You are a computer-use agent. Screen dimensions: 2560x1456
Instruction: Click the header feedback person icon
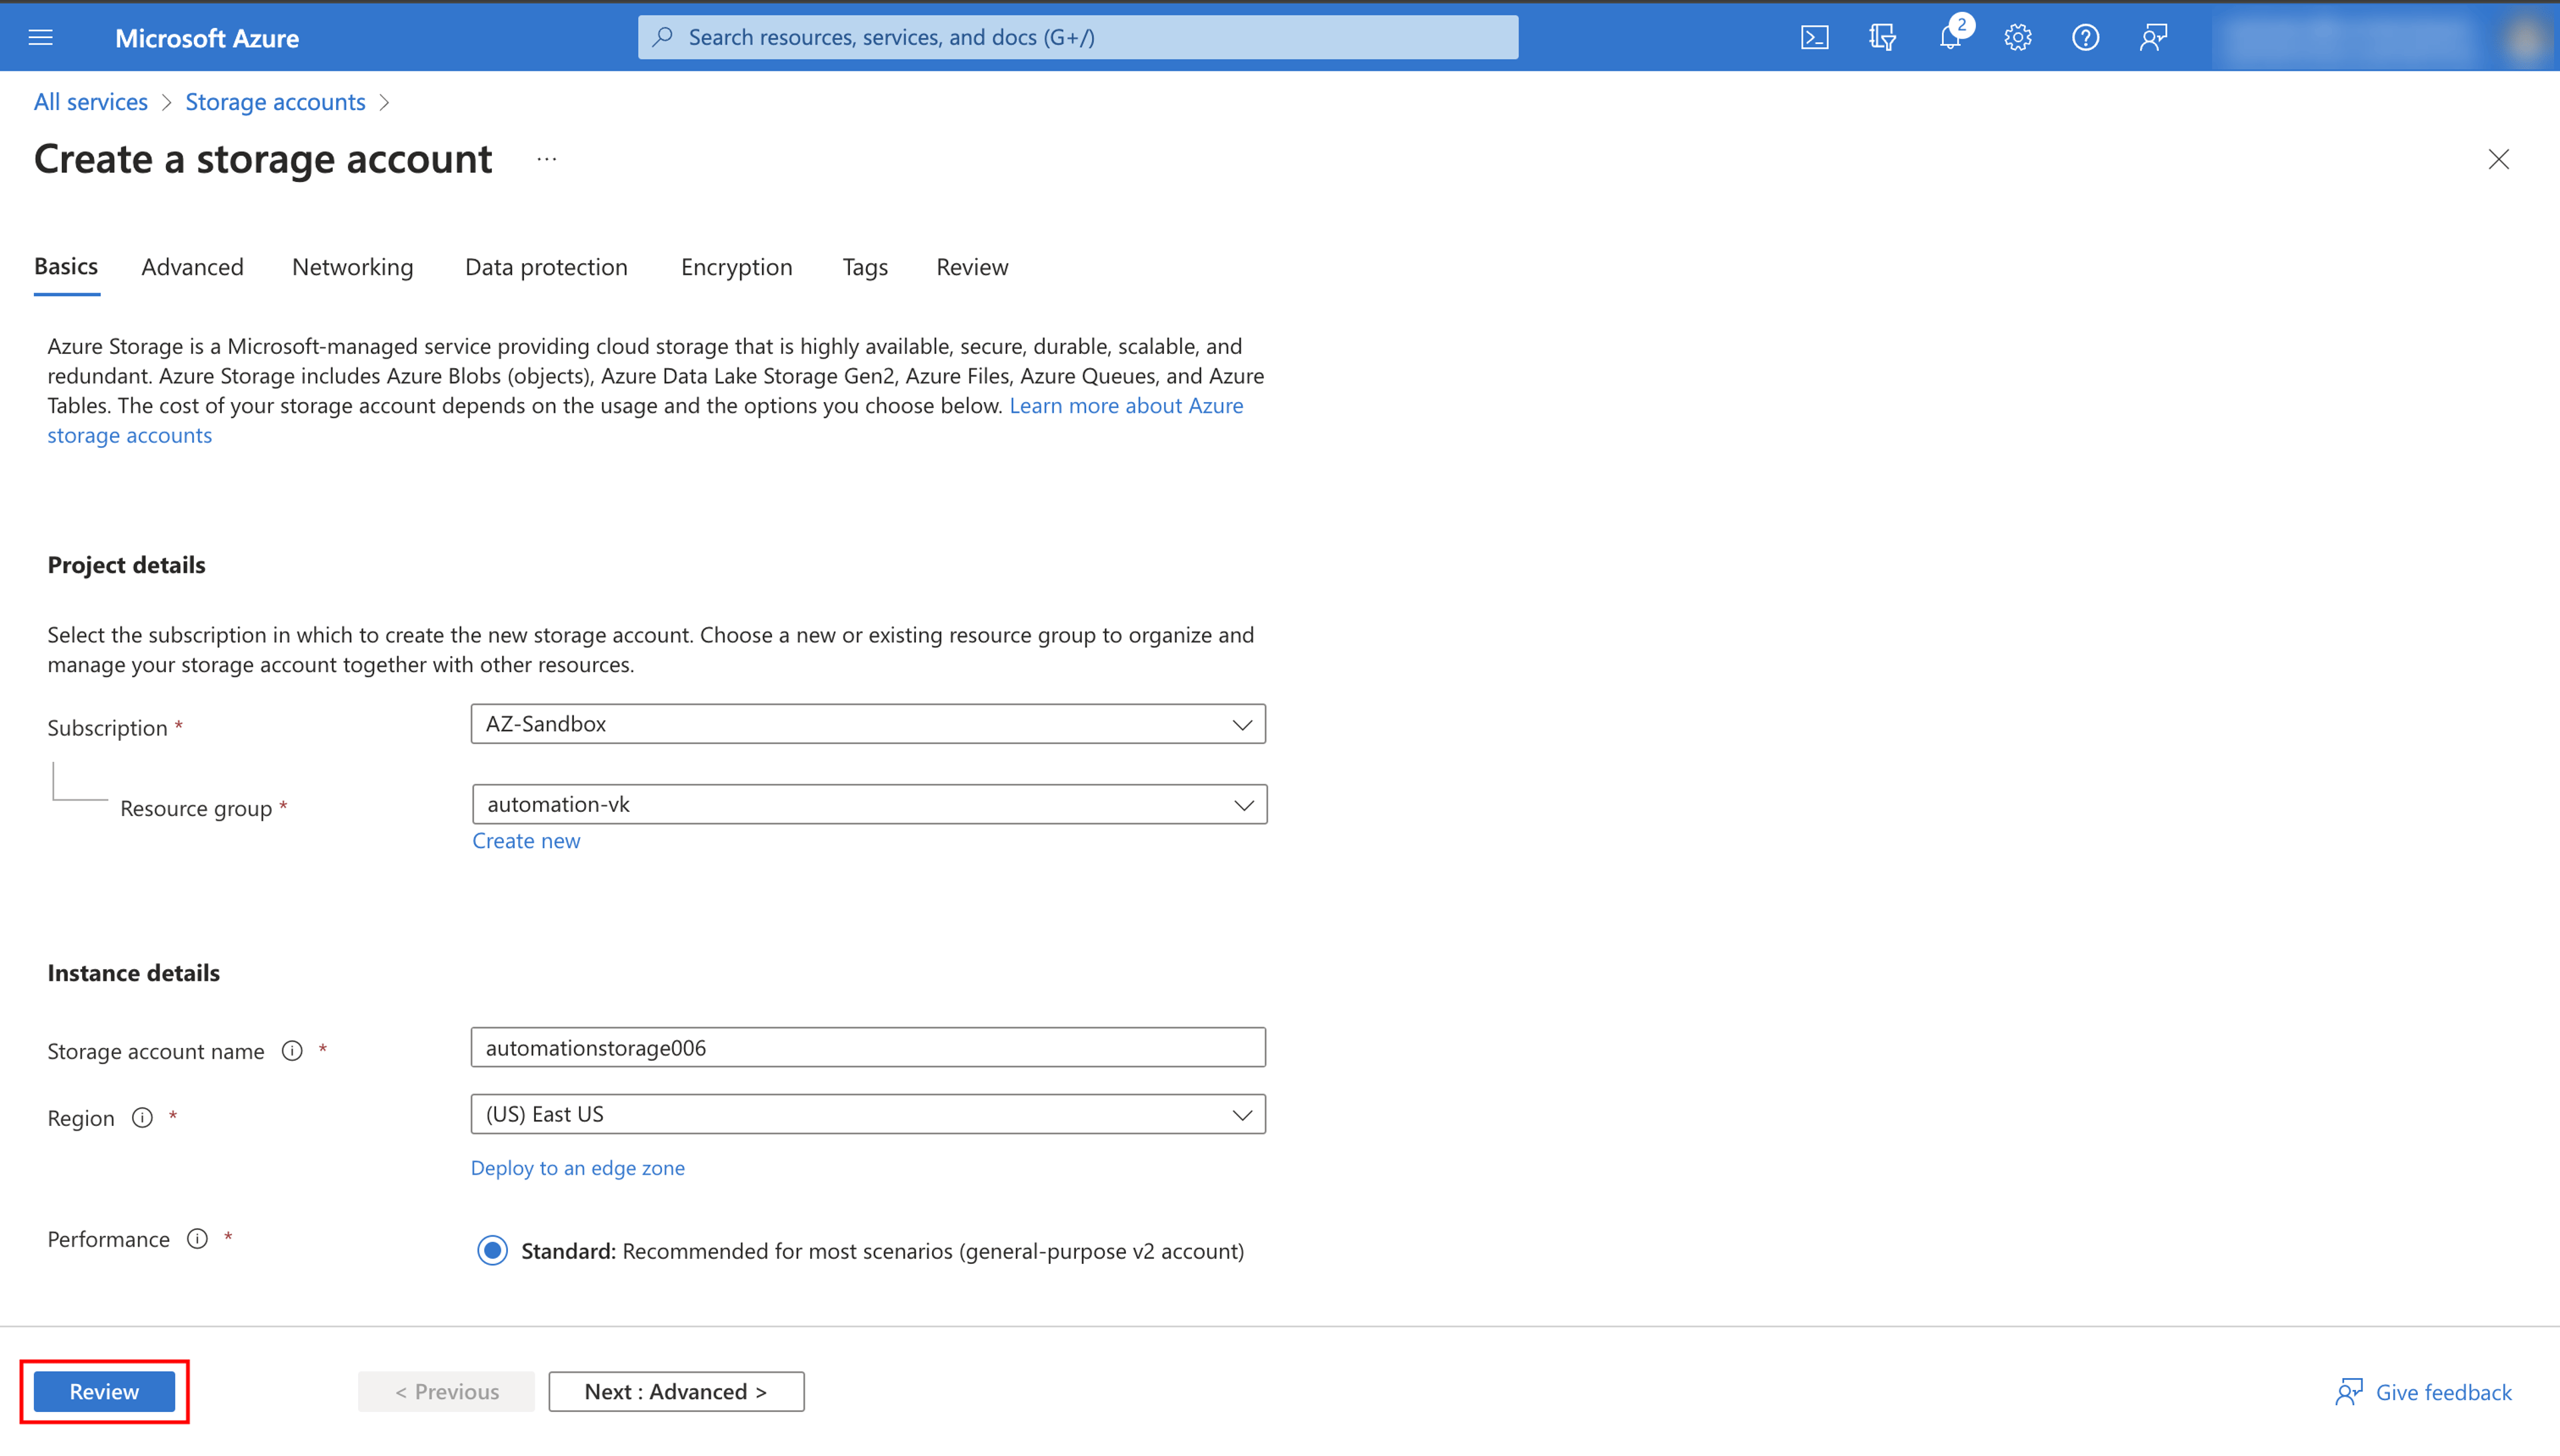[2153, 38]
